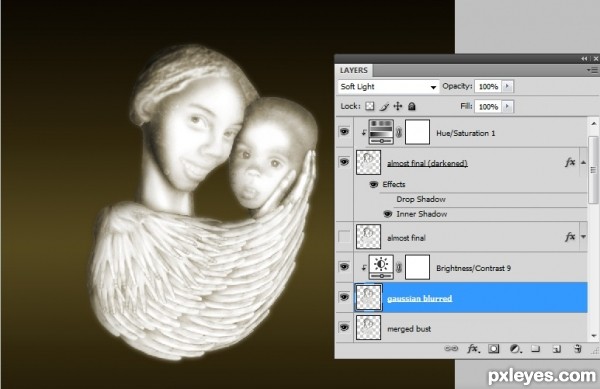Click mask link chain on Hue/Saturation 1
The width and height of the screenshot is (600, 389).
pyautogui.click(x=399, y=132)
